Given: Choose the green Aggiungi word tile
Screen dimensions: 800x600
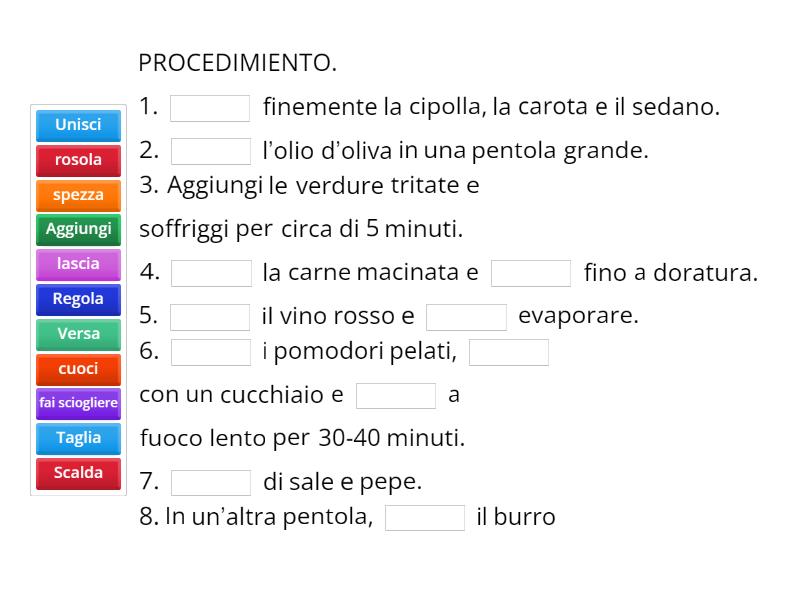Looking at the screenshot, I should click(x=78, y=229).
